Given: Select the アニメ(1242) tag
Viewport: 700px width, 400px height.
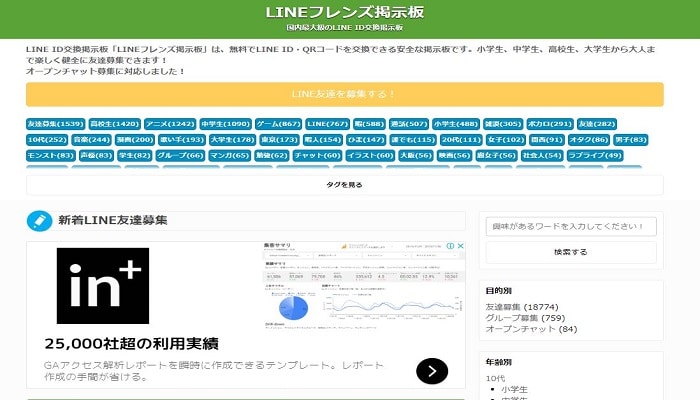Looking at the screenshot, I should pos(170,124).
